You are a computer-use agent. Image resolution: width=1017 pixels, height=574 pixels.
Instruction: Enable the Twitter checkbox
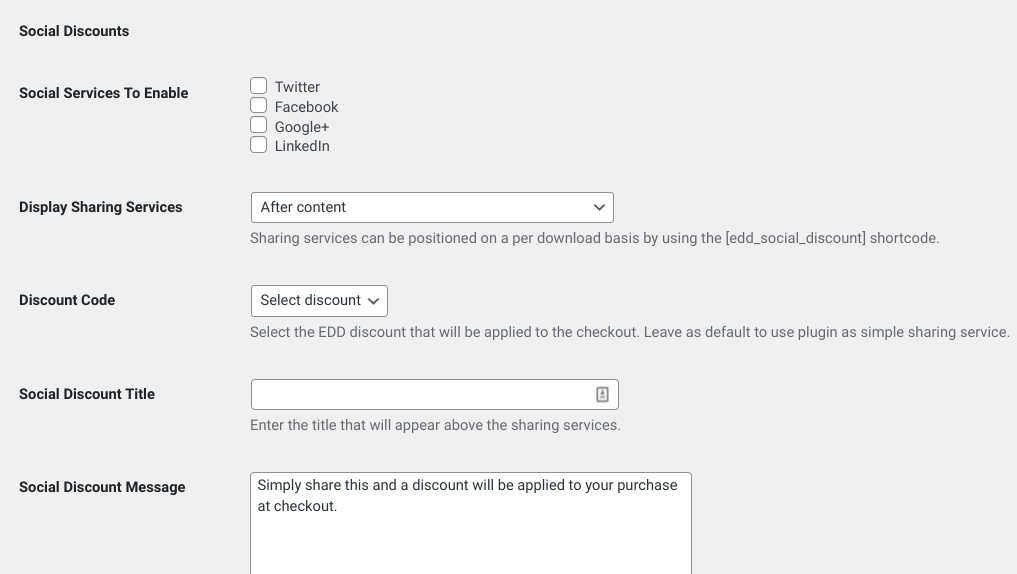[259, 86]
